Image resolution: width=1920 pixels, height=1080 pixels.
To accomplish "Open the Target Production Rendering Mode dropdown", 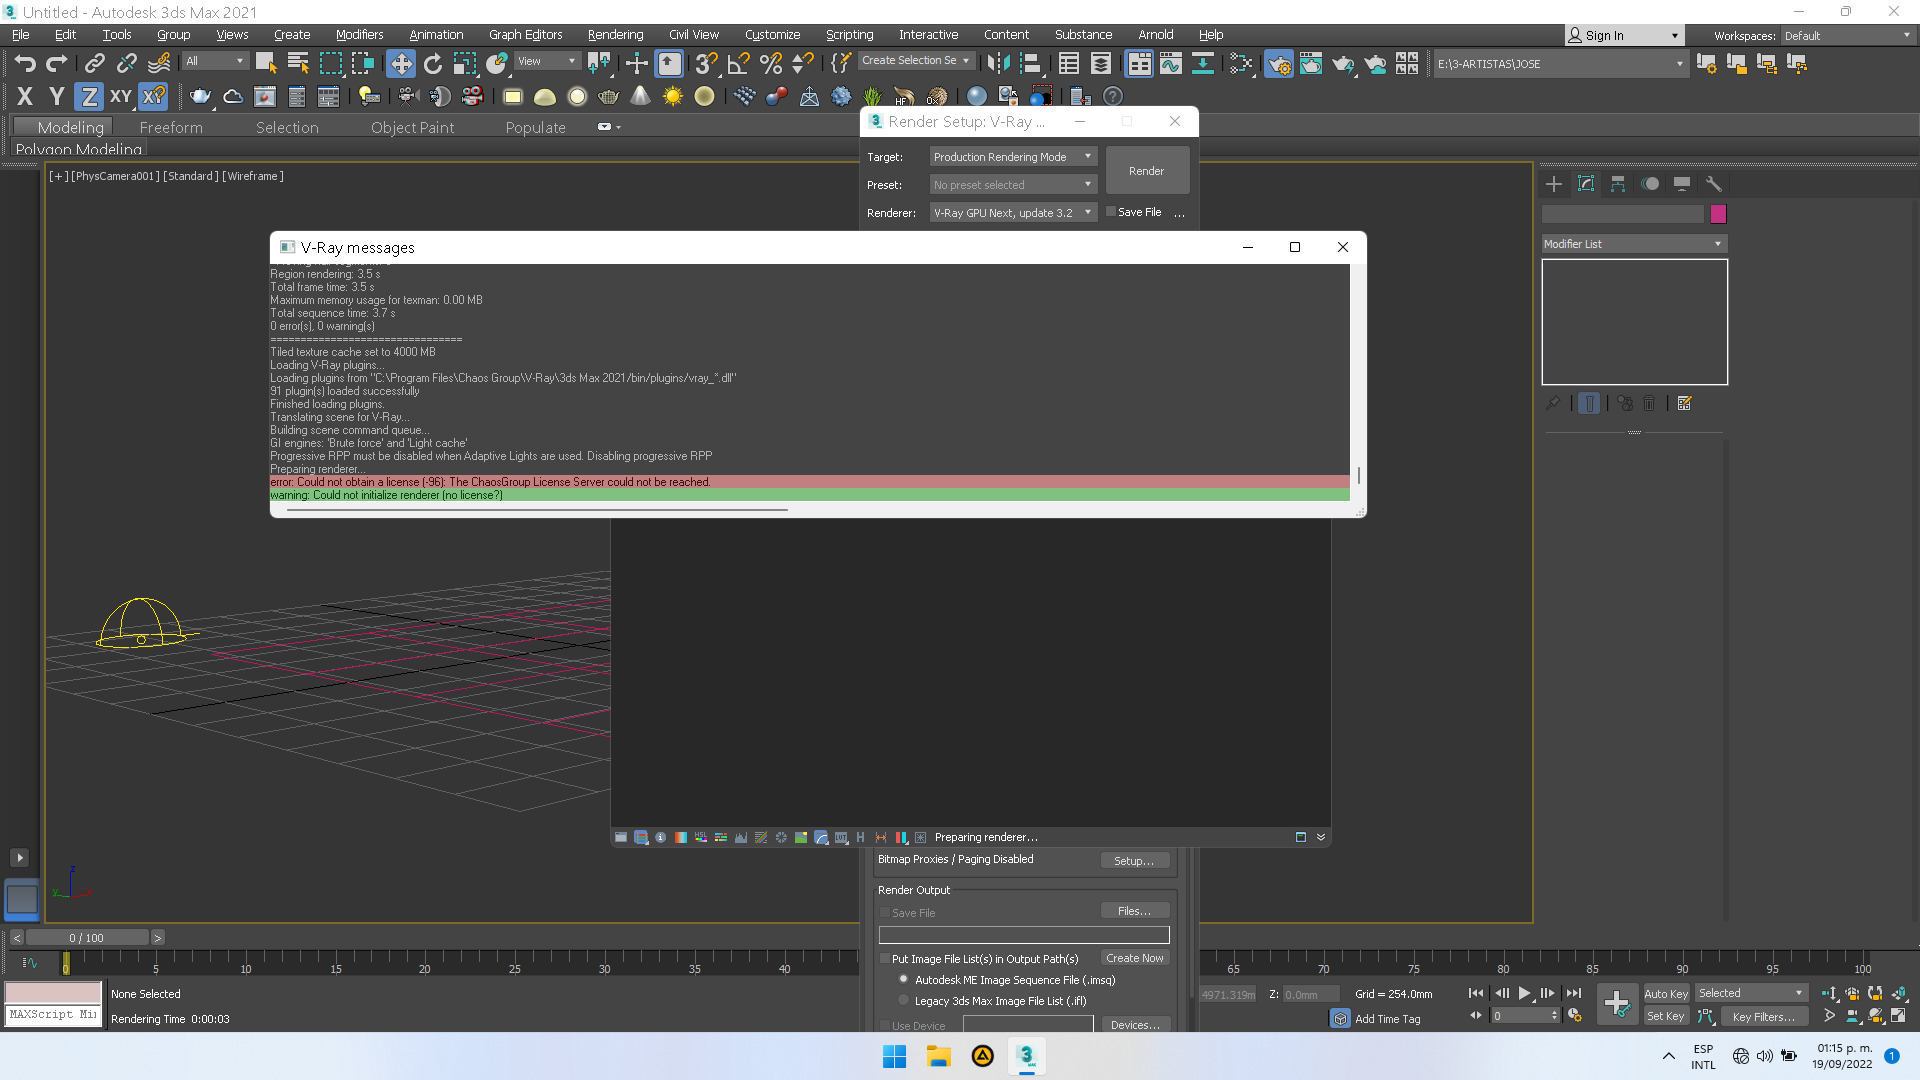I will point(1012,157).
